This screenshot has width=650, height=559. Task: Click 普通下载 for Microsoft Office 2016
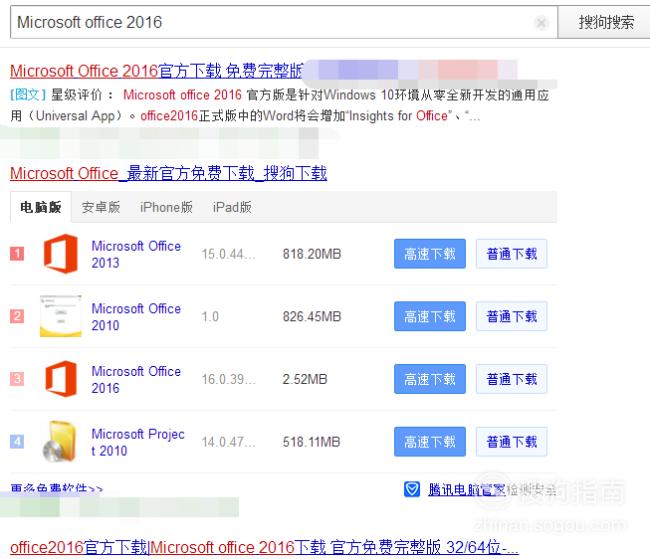tap(512, 379)
